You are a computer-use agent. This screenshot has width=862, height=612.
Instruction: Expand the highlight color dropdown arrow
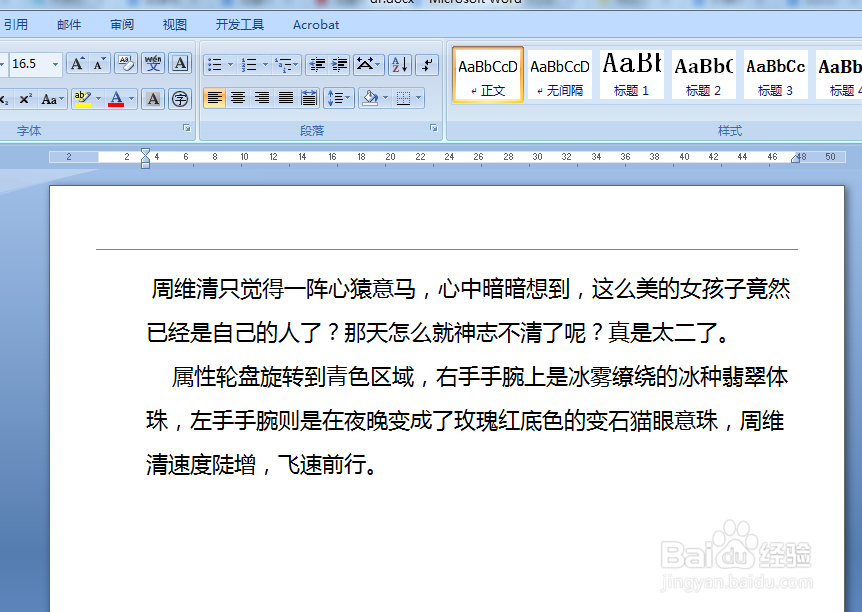tap(98, 99)
